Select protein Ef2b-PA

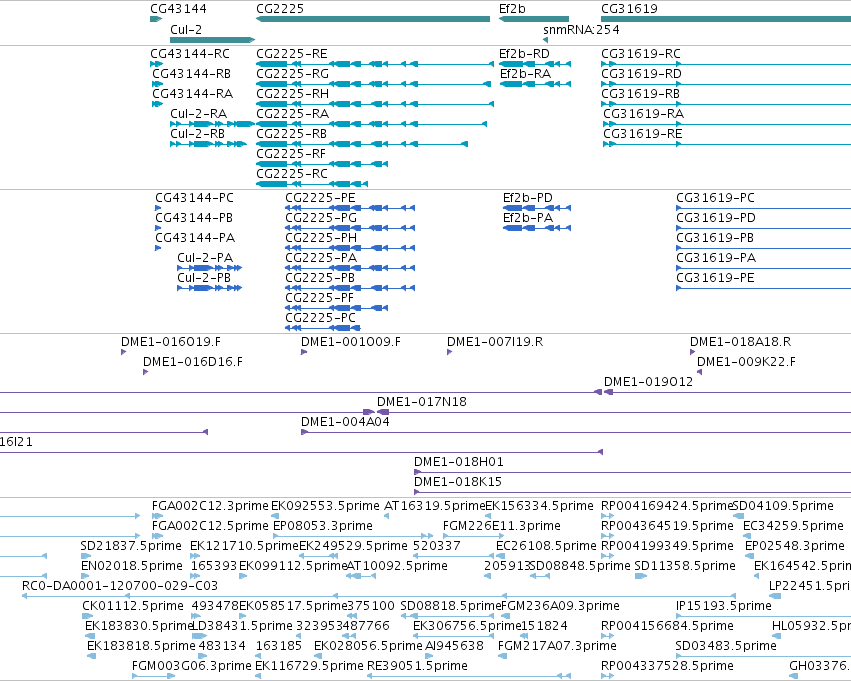pos(537,228)
